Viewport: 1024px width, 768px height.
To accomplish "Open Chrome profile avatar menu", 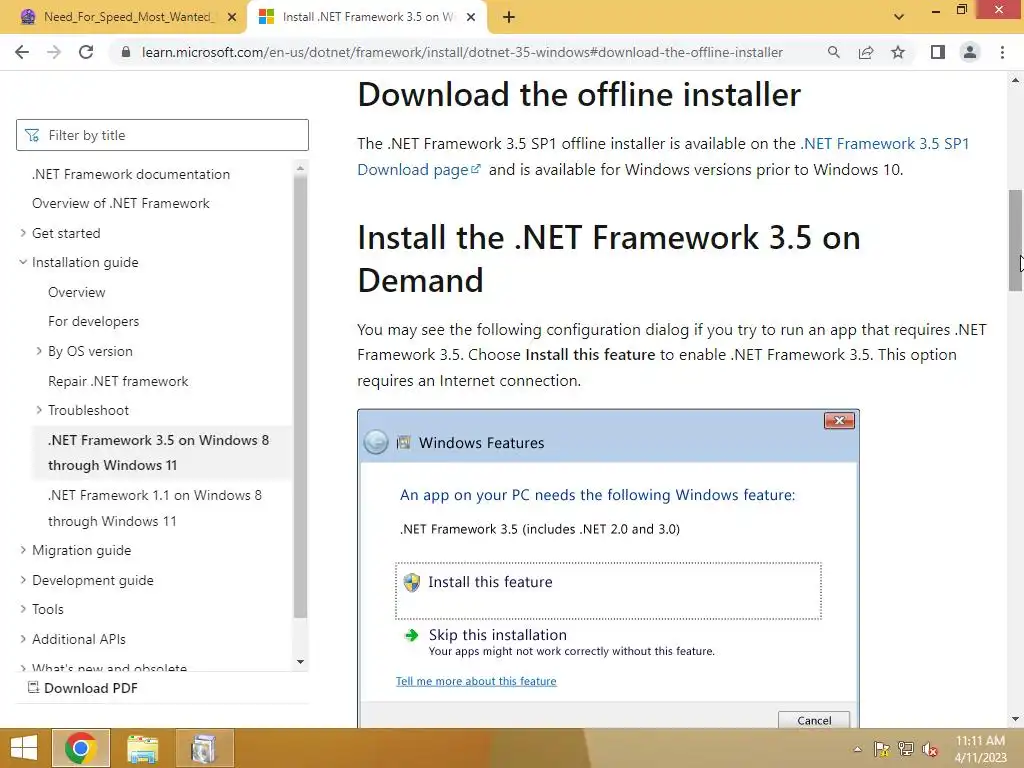I will pyautogui.click(x=970, y=52).
